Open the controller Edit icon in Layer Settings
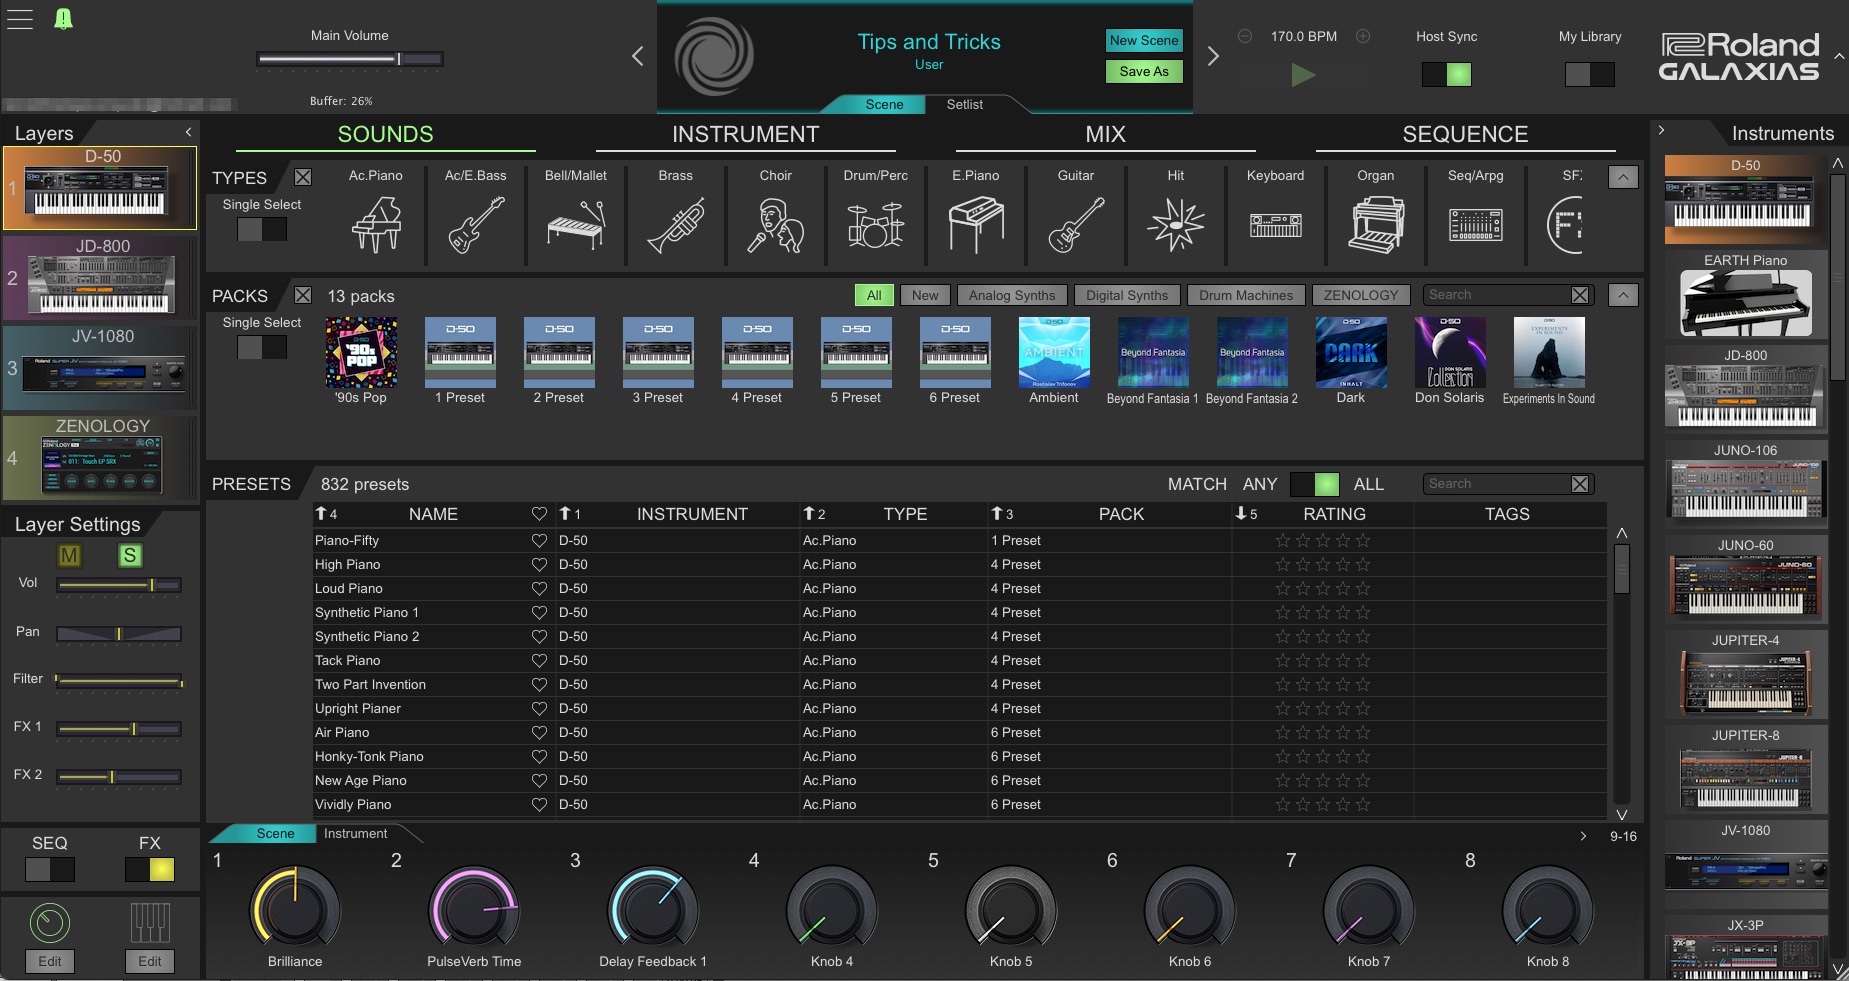This screenshot has height=981, width=1849. (x=50, y=922)
